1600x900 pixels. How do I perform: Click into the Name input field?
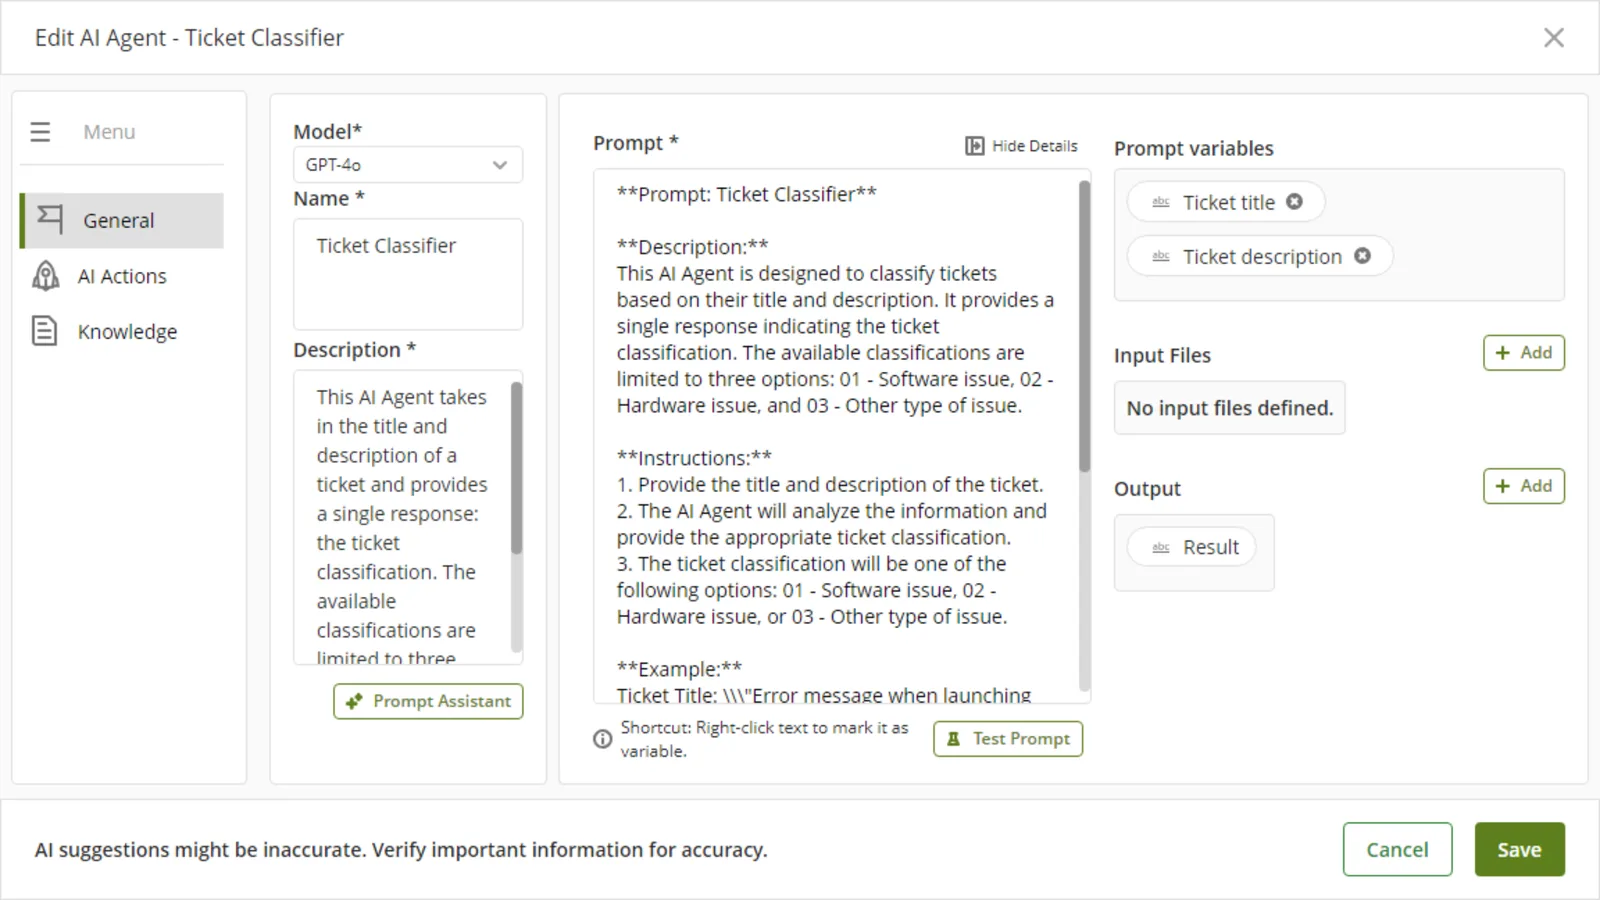tap(408, 274)
